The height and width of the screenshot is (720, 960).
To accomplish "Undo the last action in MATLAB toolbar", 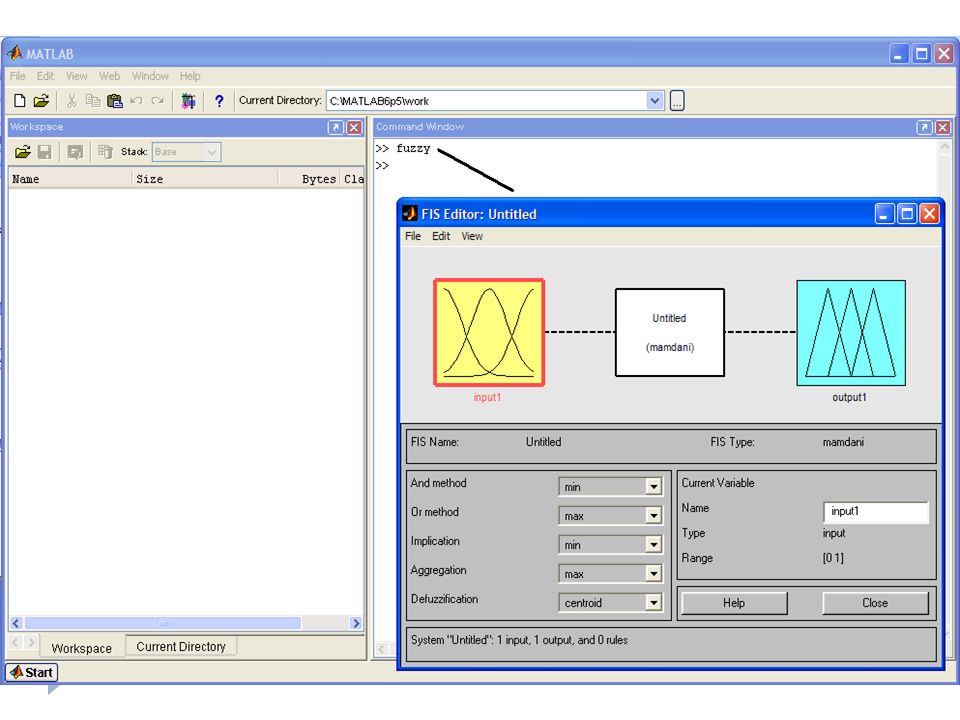I will click(x=136, y=101).
